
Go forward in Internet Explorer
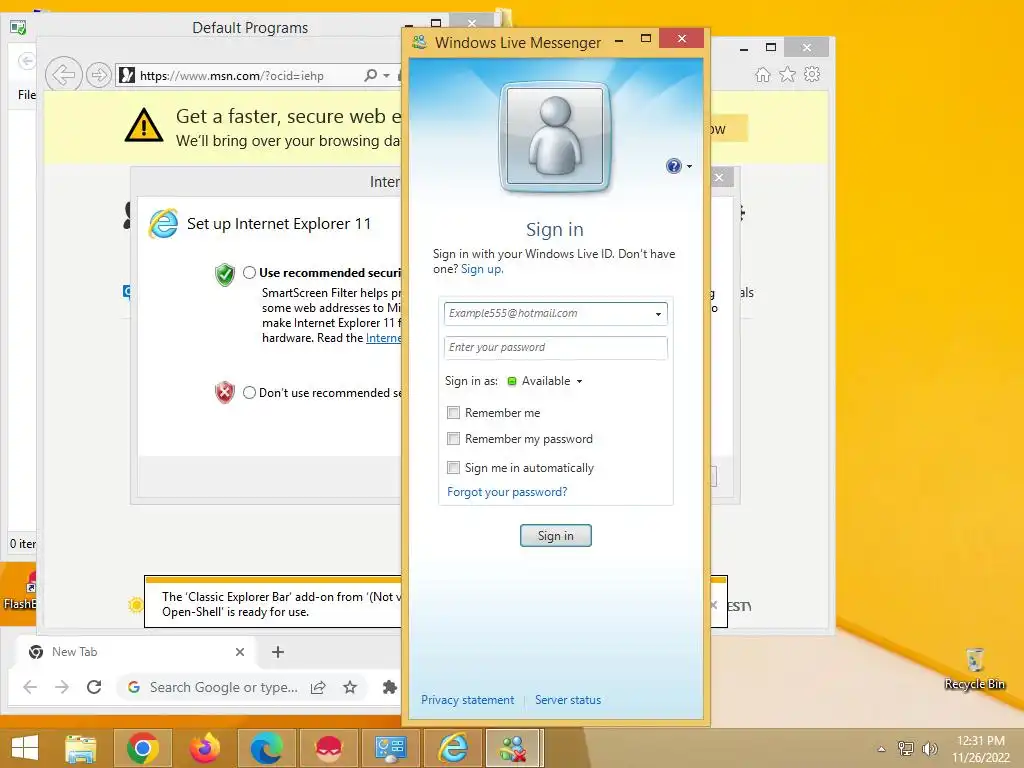[x=99, y=75]
